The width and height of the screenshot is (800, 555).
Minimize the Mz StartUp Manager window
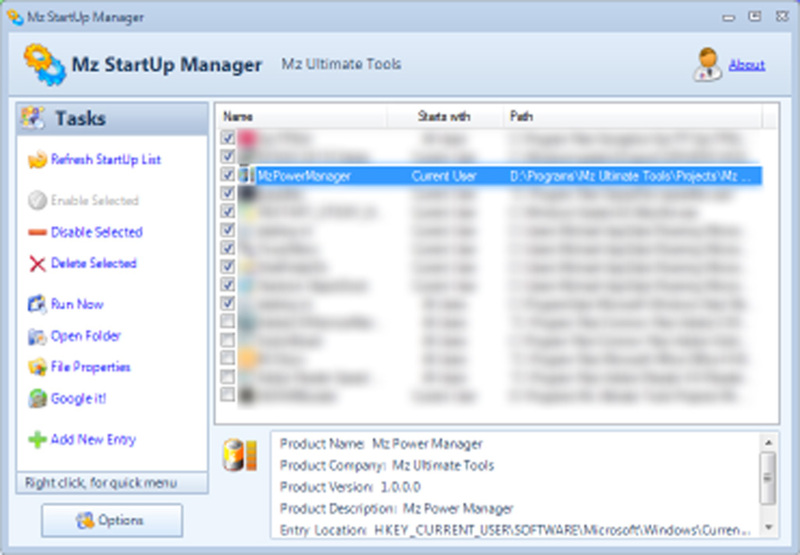pyautogui.click(x=729, y=17)
